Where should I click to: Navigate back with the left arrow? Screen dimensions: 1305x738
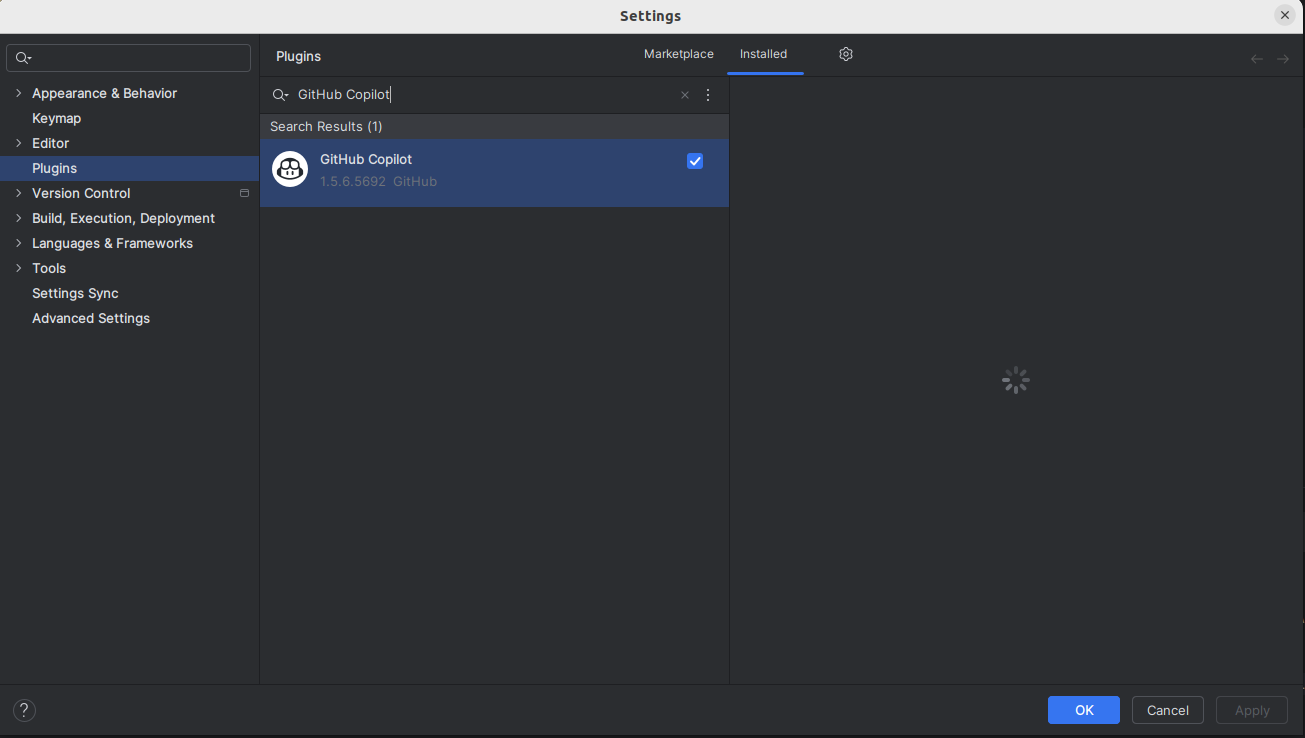tap(1257, 59)
